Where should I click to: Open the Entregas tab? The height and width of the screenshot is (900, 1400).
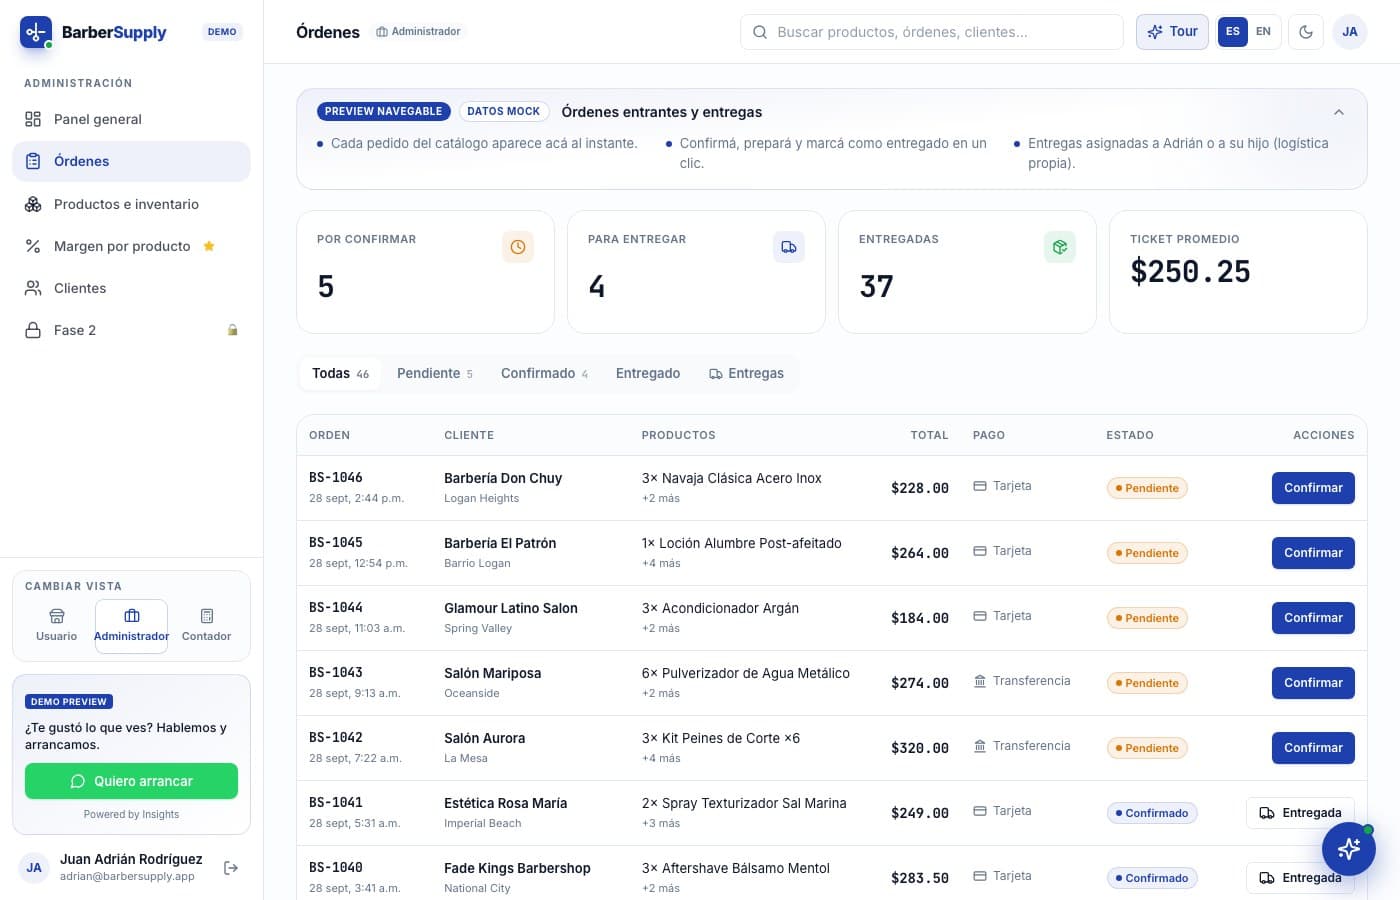(x=746, y=373)
